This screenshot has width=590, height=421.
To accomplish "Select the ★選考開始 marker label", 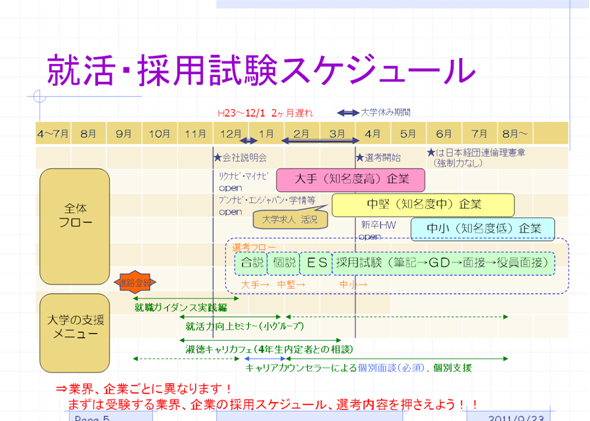I will click(x=379, y=158).
